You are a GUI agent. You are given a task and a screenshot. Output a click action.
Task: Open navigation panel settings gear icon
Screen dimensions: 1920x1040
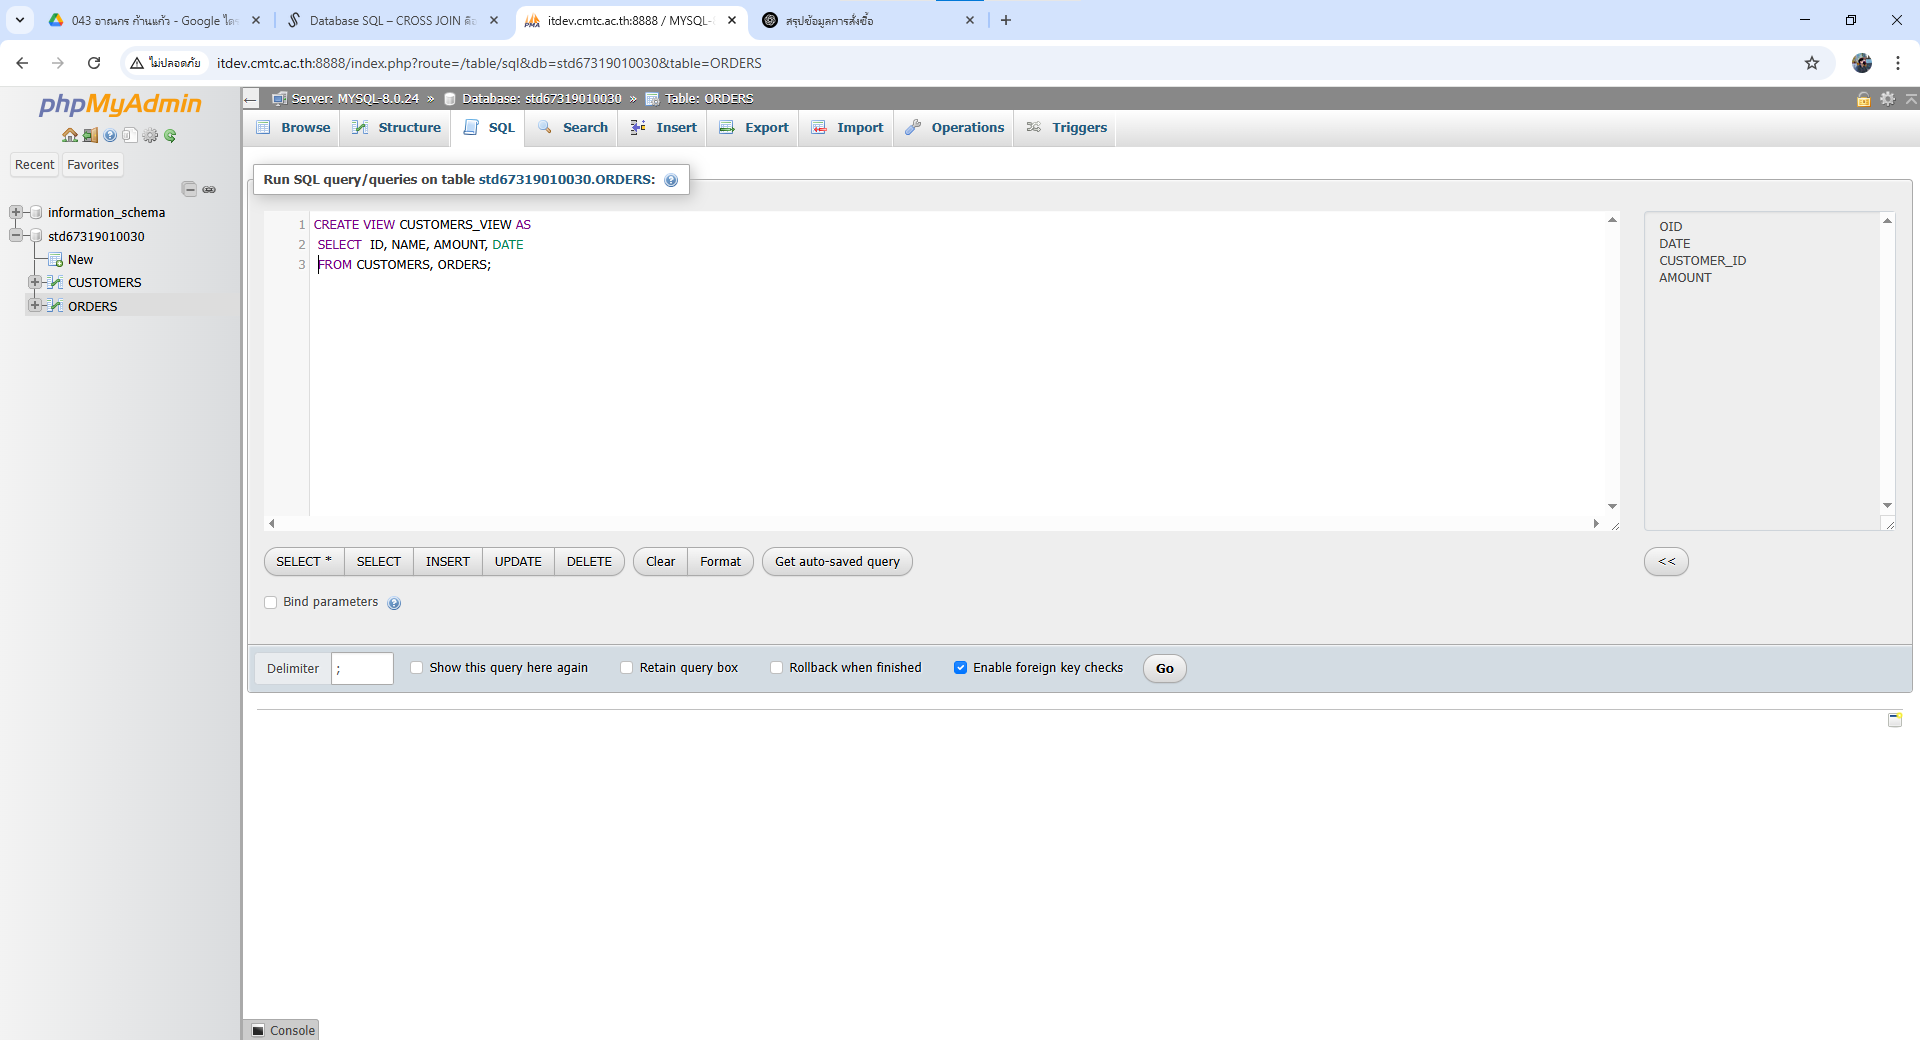150,135
